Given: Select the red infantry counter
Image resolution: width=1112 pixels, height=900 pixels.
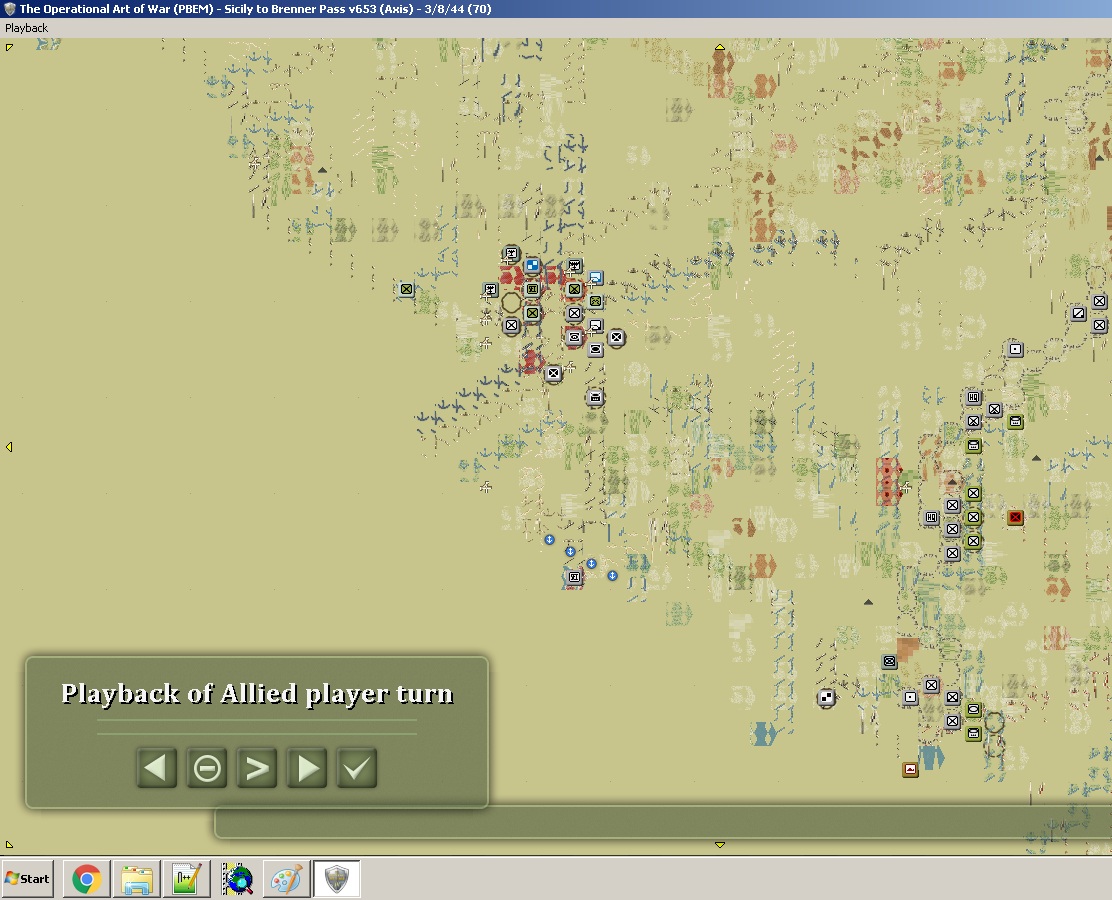Looking at the screenshot, I should (x=1016, y=517).
